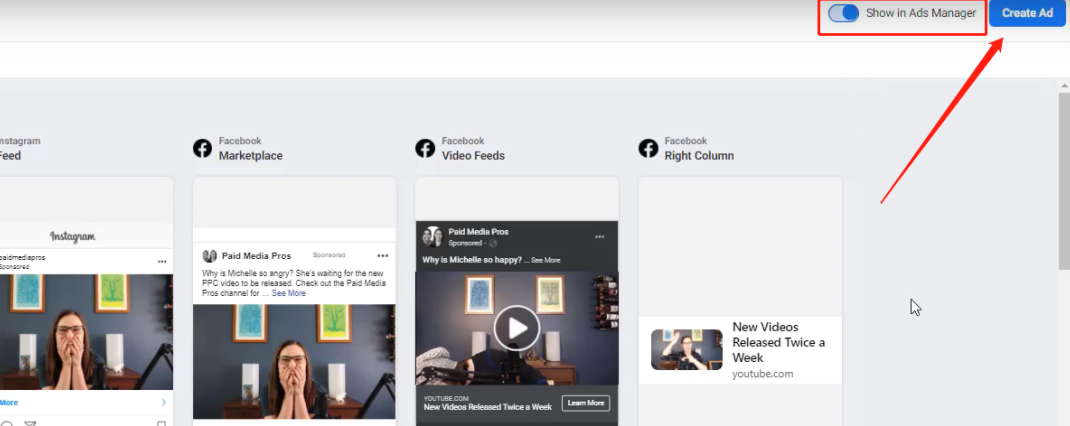Click the chevron arrow on Instagram ad call-to-action
Viewport: 1070px width, 426px height.
click(164, 403)
